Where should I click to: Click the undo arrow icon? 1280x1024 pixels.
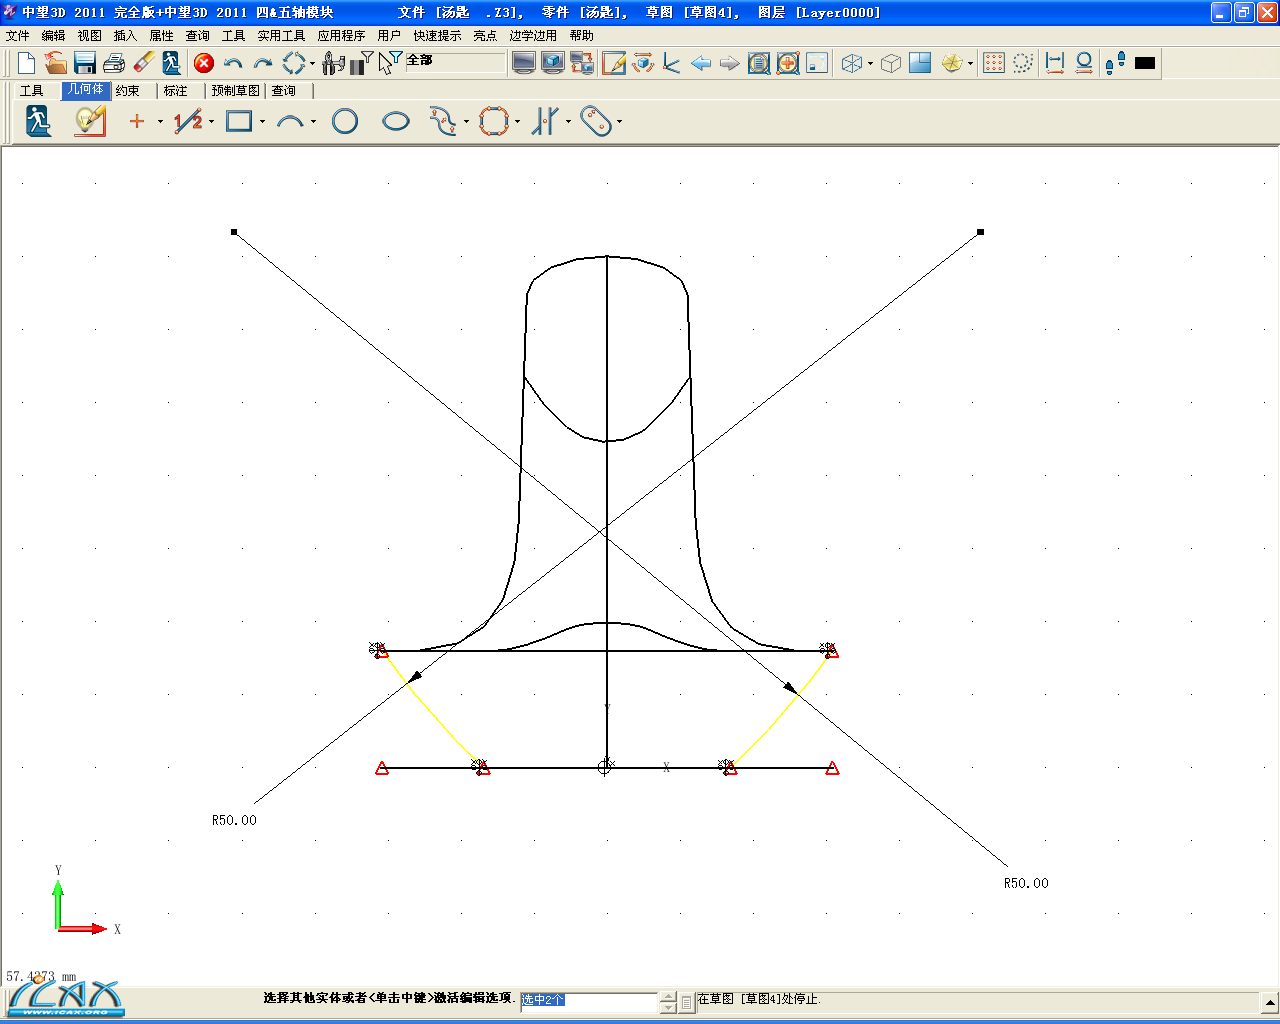233,63
